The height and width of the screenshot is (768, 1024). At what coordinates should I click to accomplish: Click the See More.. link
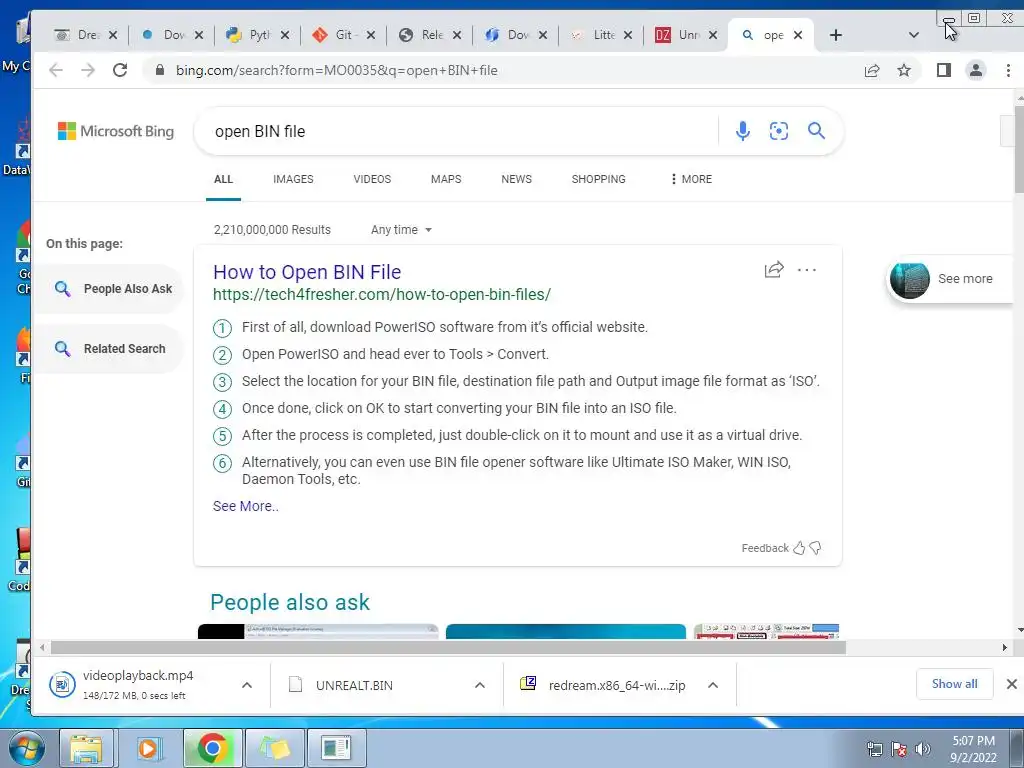(246, 506)
